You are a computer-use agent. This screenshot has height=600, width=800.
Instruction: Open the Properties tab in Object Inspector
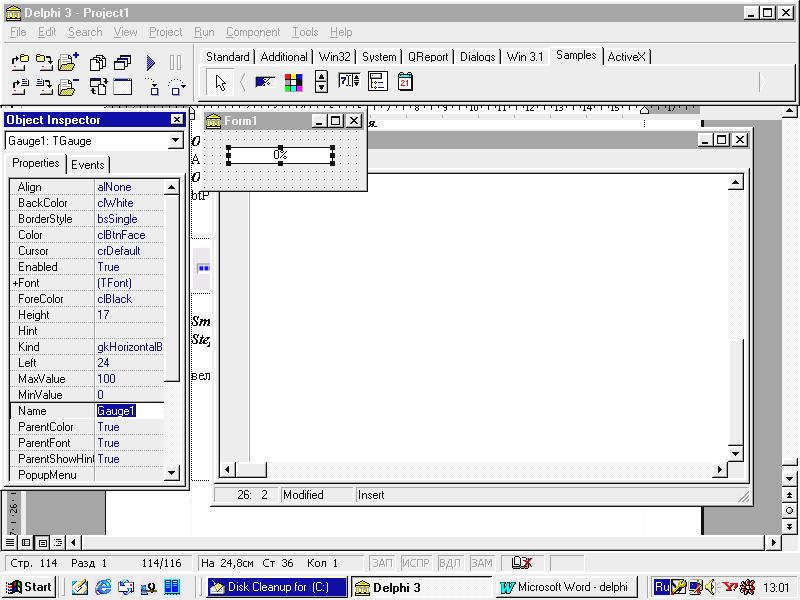pyautogui.click(x=36, y=163)
